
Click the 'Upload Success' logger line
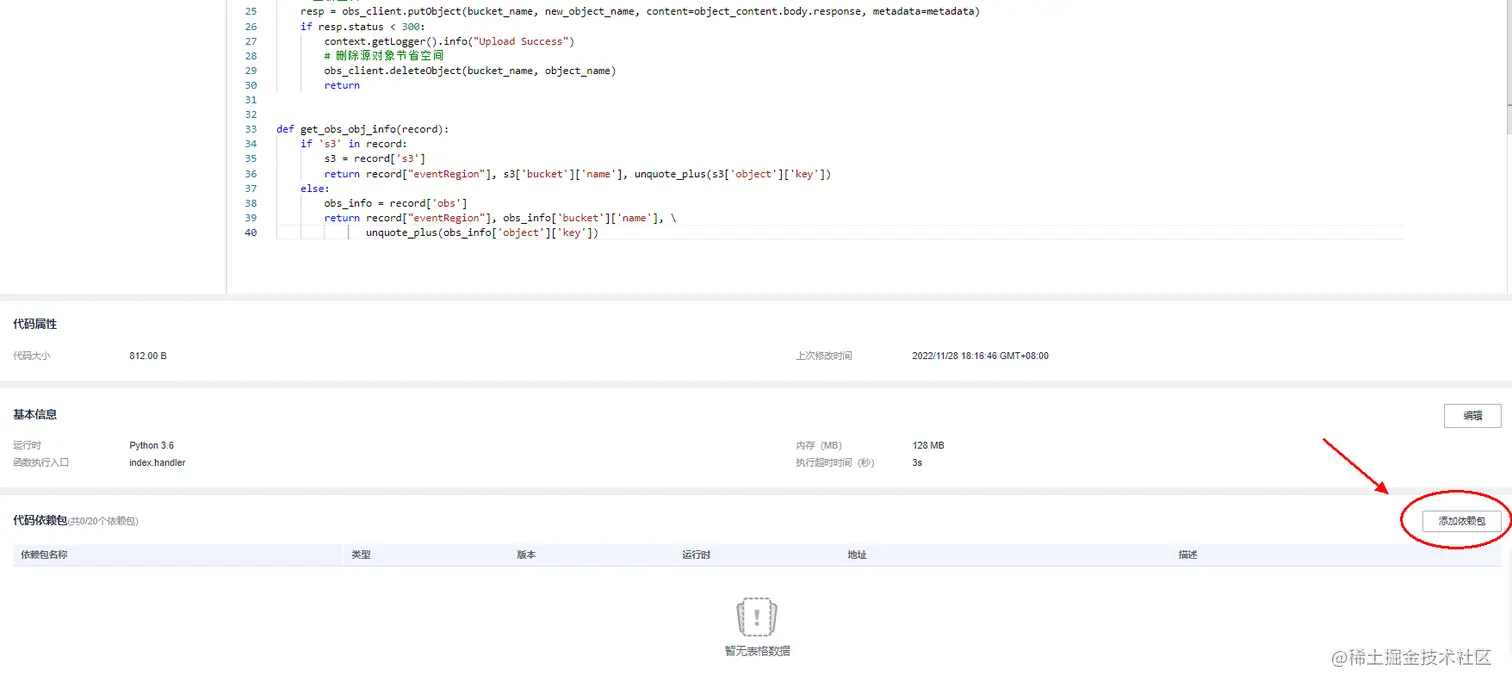coord(449,42)
